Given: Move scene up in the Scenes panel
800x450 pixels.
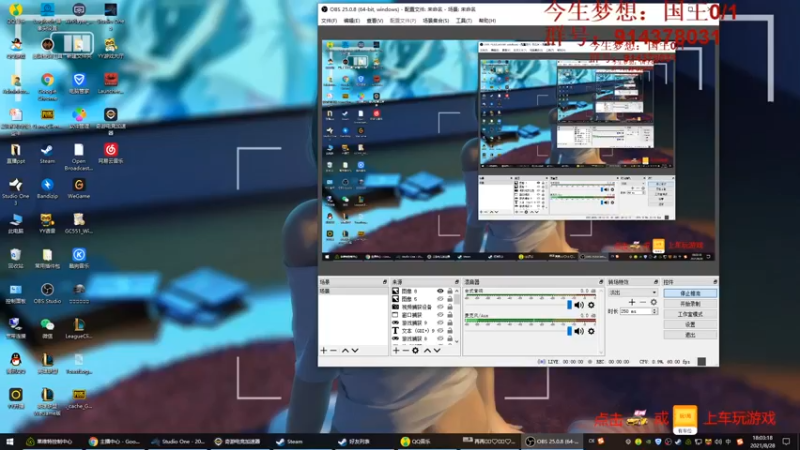Looking at the screenshot, I should tap(345, 351).
